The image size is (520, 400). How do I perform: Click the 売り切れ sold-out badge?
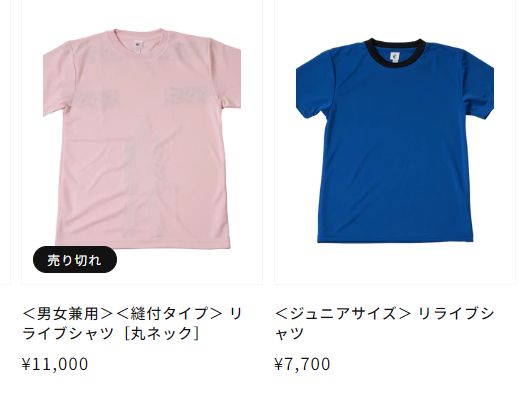75,260
